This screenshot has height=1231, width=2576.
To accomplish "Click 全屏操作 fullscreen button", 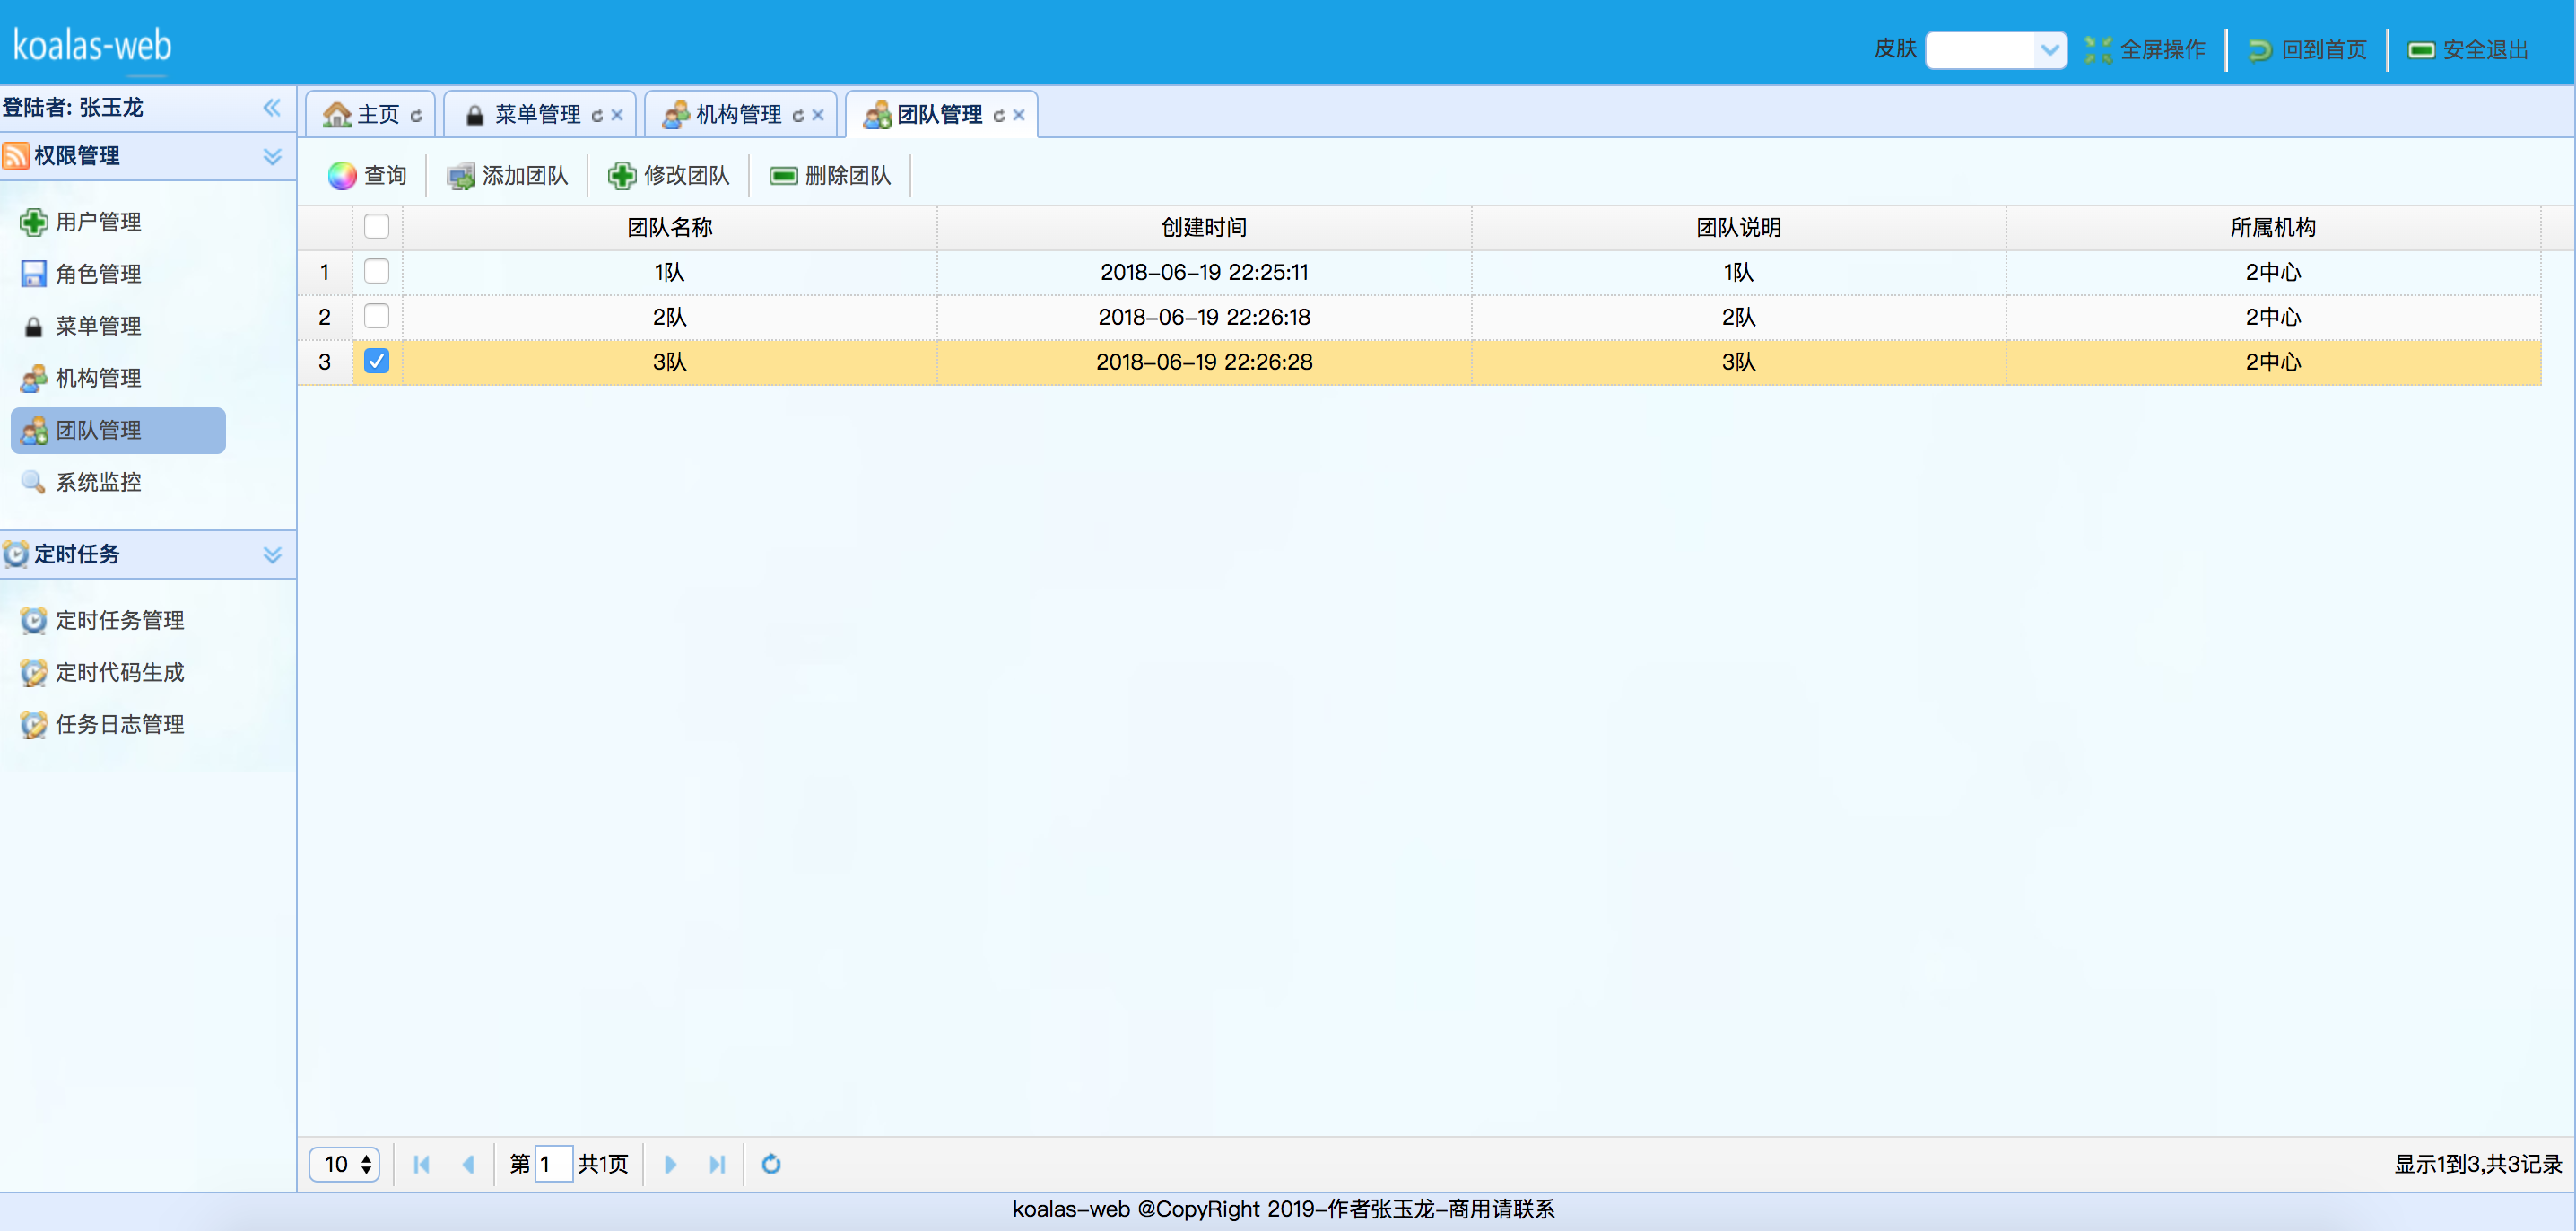I will (x=2145, y=50).
